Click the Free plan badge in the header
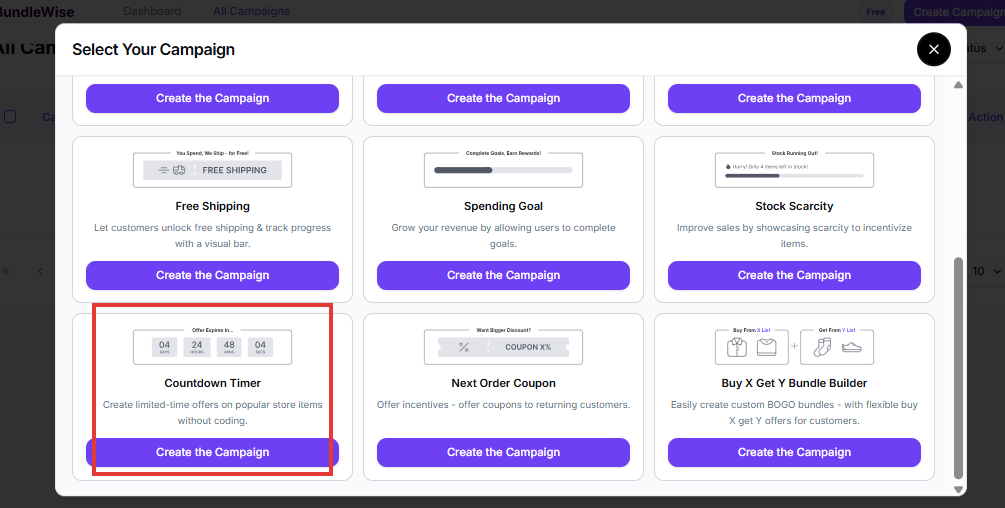 tap(876, 12)
